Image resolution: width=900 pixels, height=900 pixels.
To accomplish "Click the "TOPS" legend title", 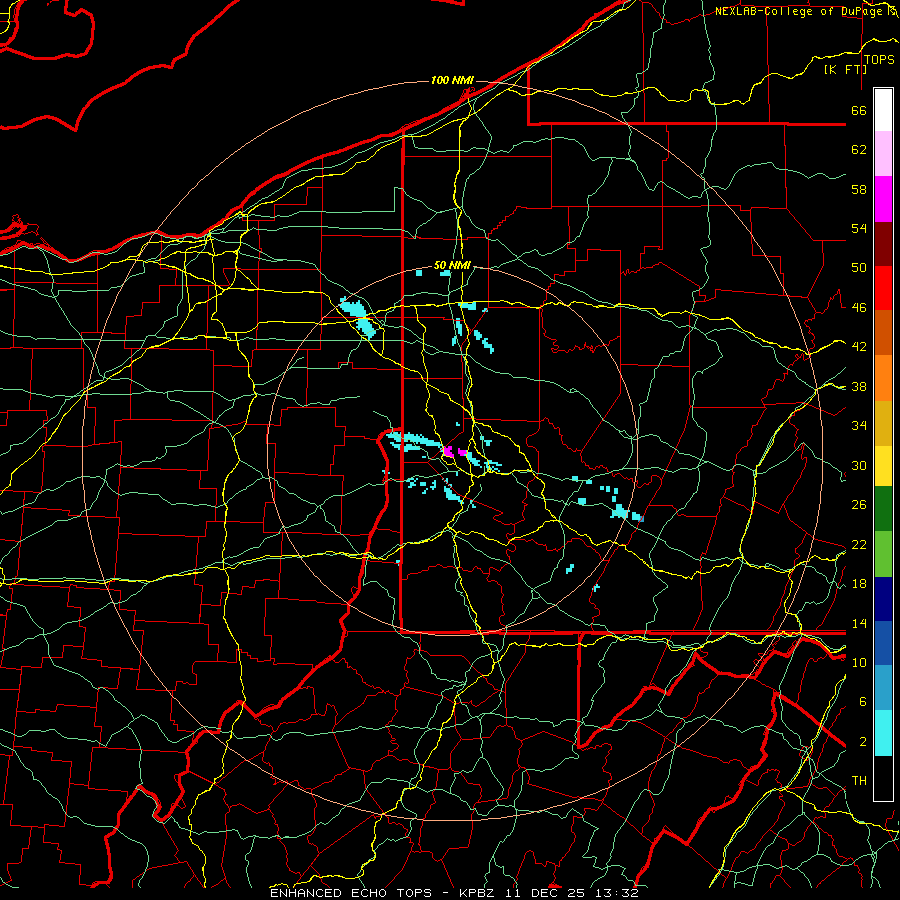I will [x=879, y=60].
